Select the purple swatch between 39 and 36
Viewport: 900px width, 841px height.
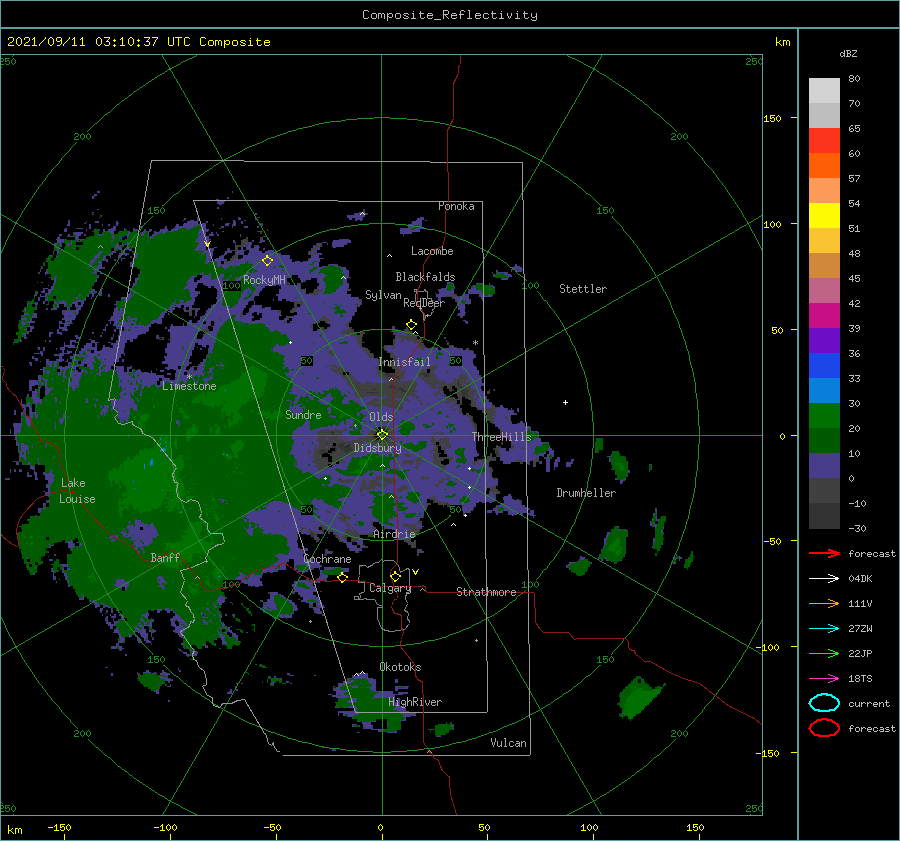click(824, 340)
